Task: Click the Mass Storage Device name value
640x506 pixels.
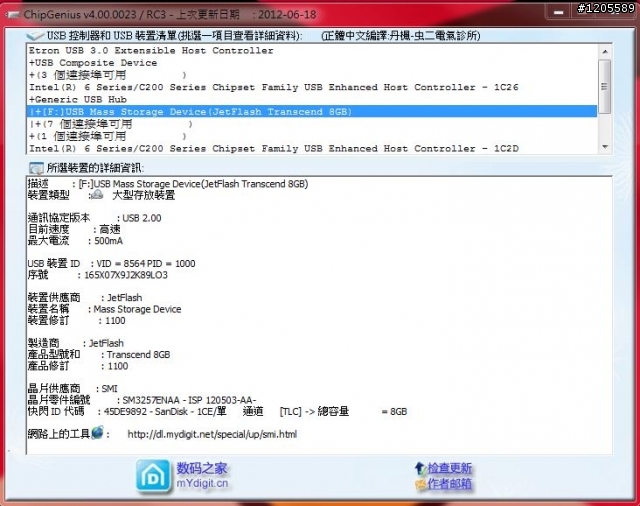Action: 138,309
